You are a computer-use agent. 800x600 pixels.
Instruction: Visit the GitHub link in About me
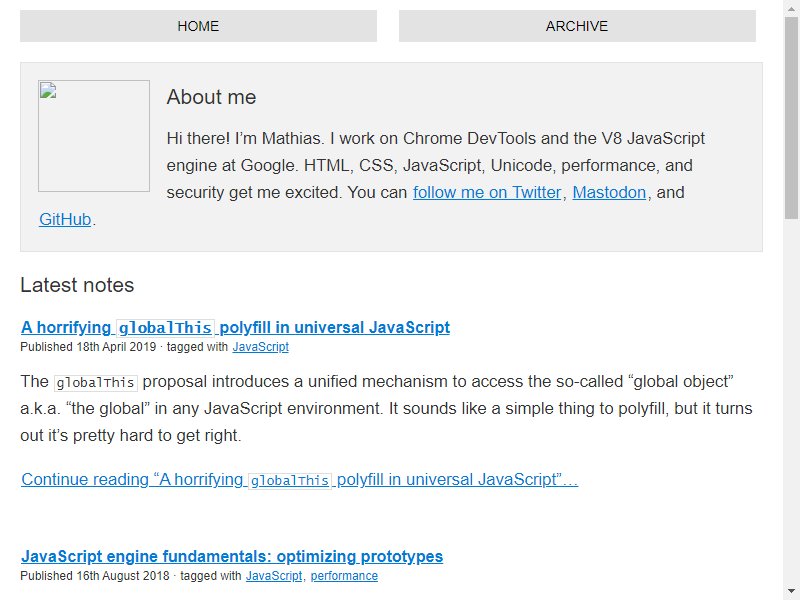click(65, 219)
